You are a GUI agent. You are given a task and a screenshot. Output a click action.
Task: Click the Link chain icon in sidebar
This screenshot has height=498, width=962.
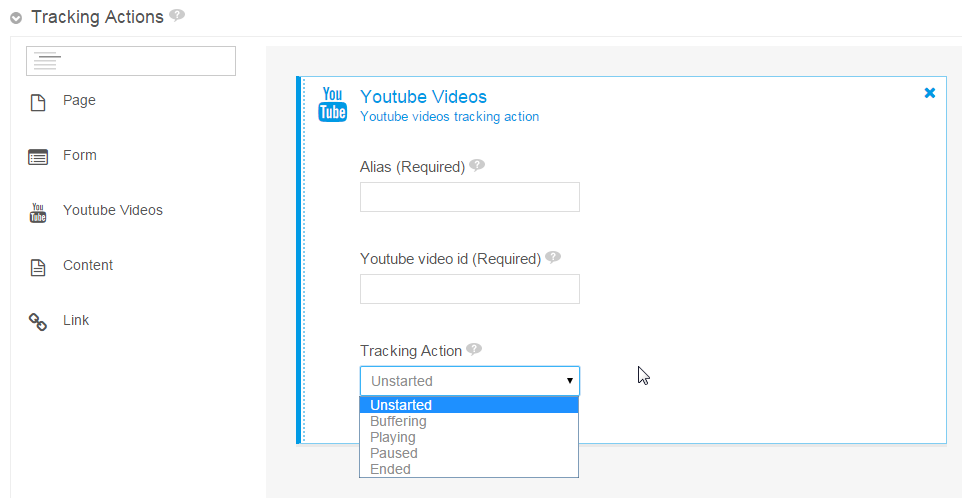point(38,322)
